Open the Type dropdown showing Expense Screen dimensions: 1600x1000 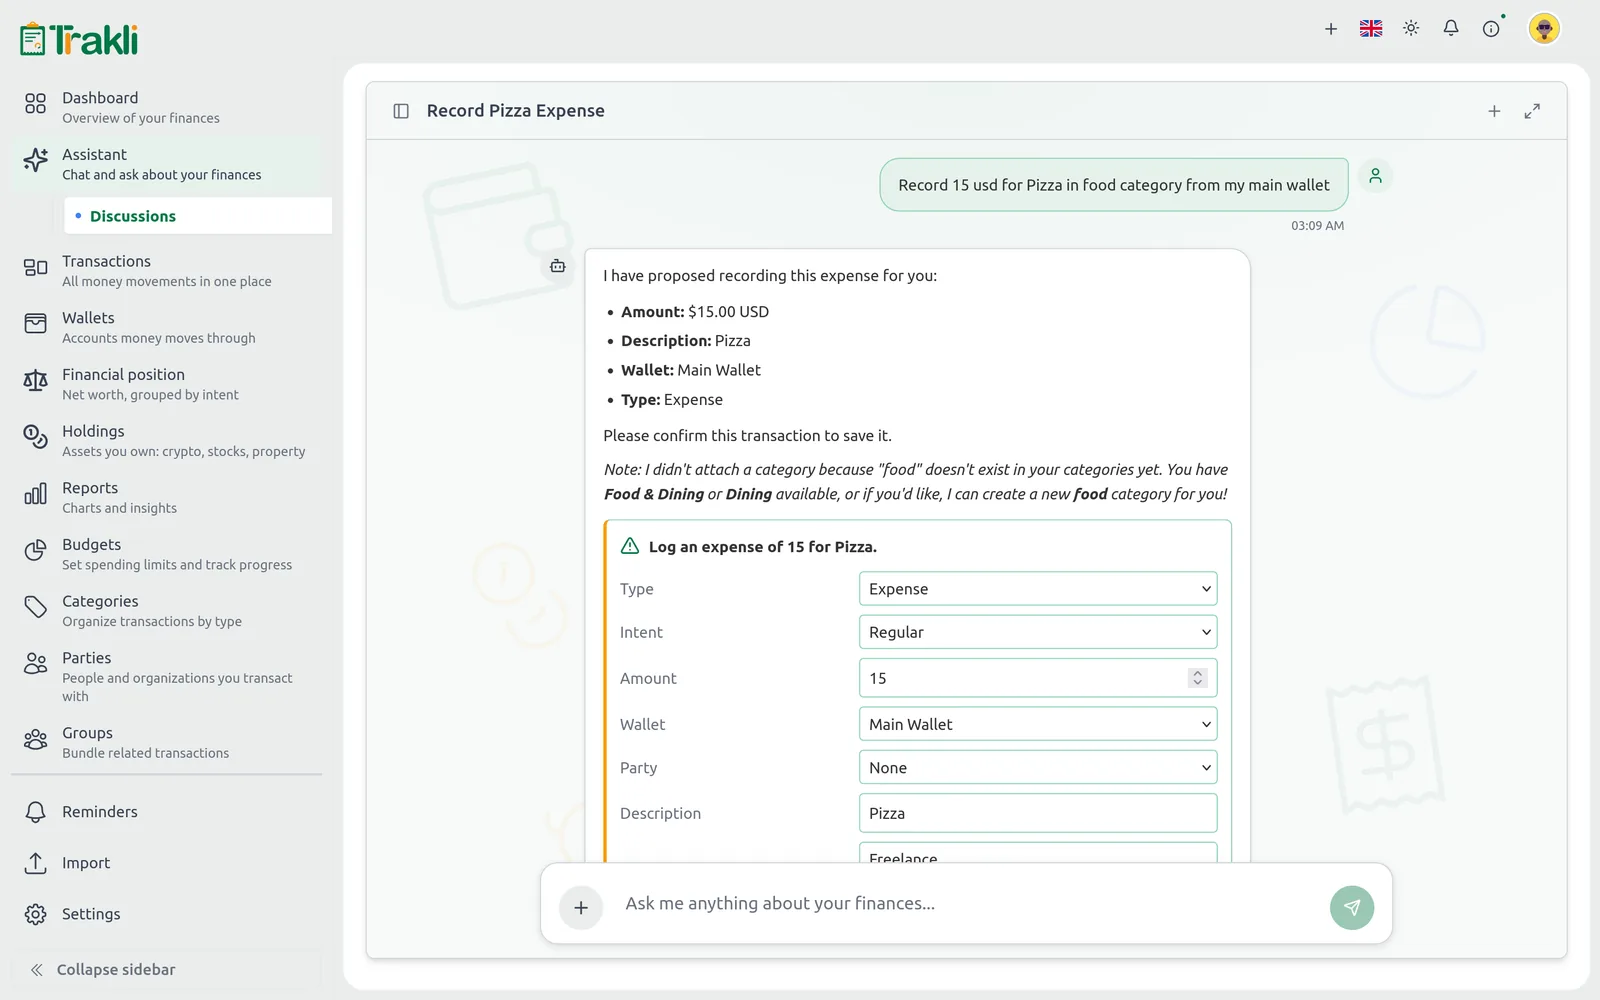[1038, 589]
